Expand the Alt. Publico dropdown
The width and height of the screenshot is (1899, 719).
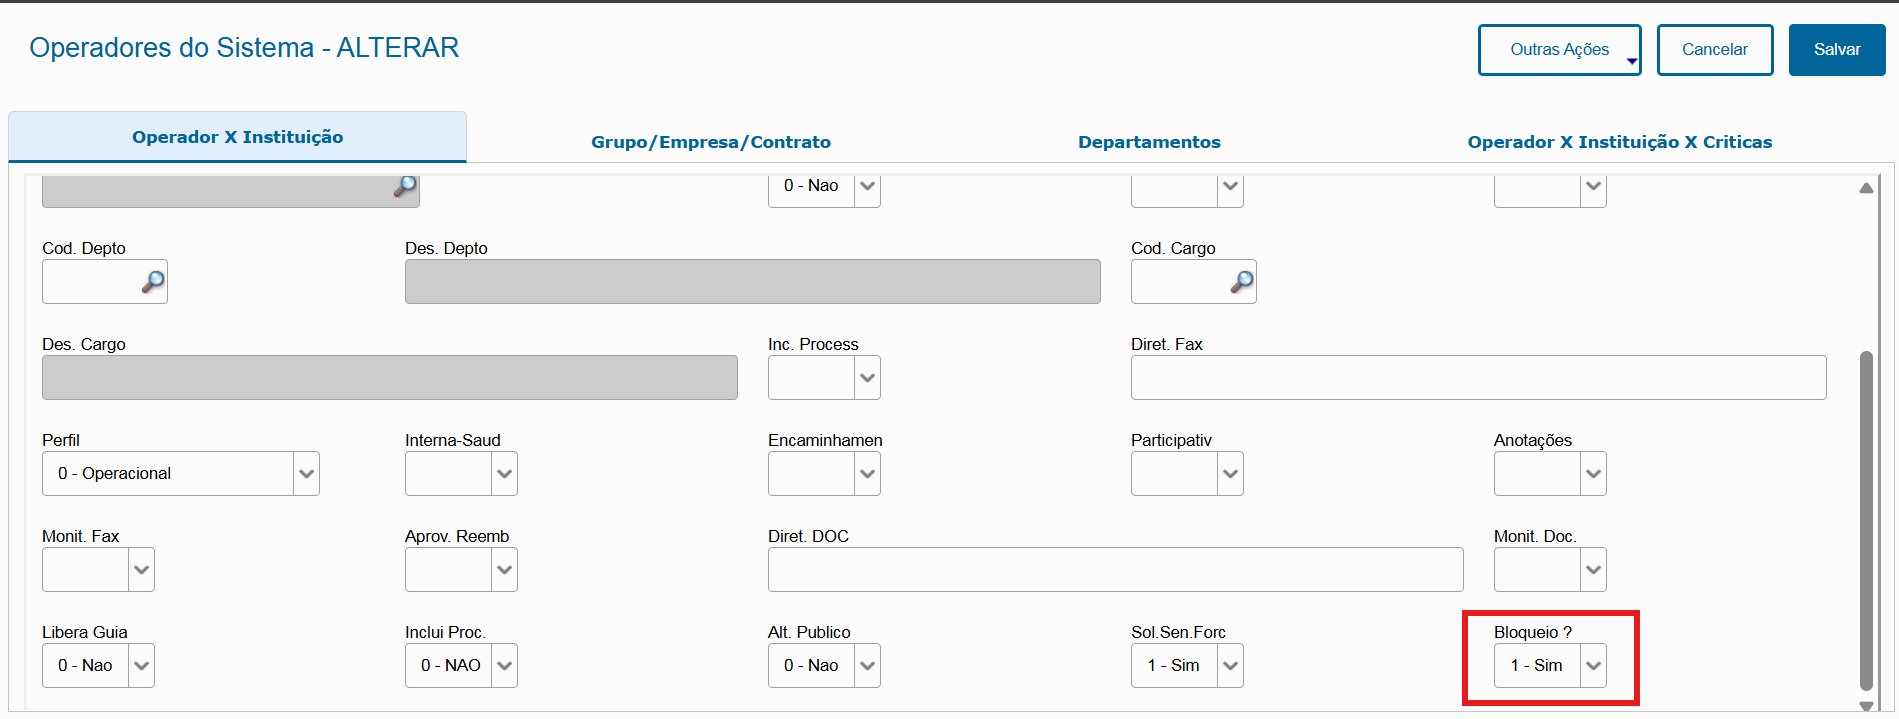(x=867, y=666)
